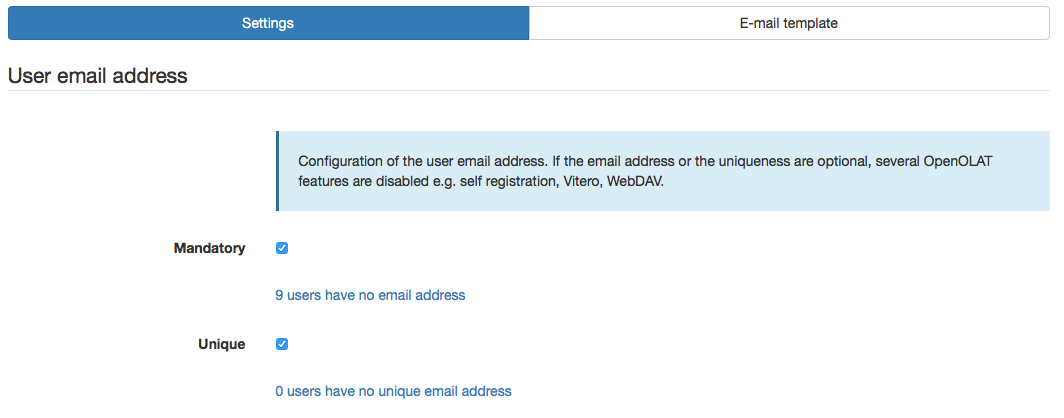Image resolution: width=1064 pixels, height=418 pixels.
Task: Click the "User email address" heading
Action: click(x=98, y=75)
